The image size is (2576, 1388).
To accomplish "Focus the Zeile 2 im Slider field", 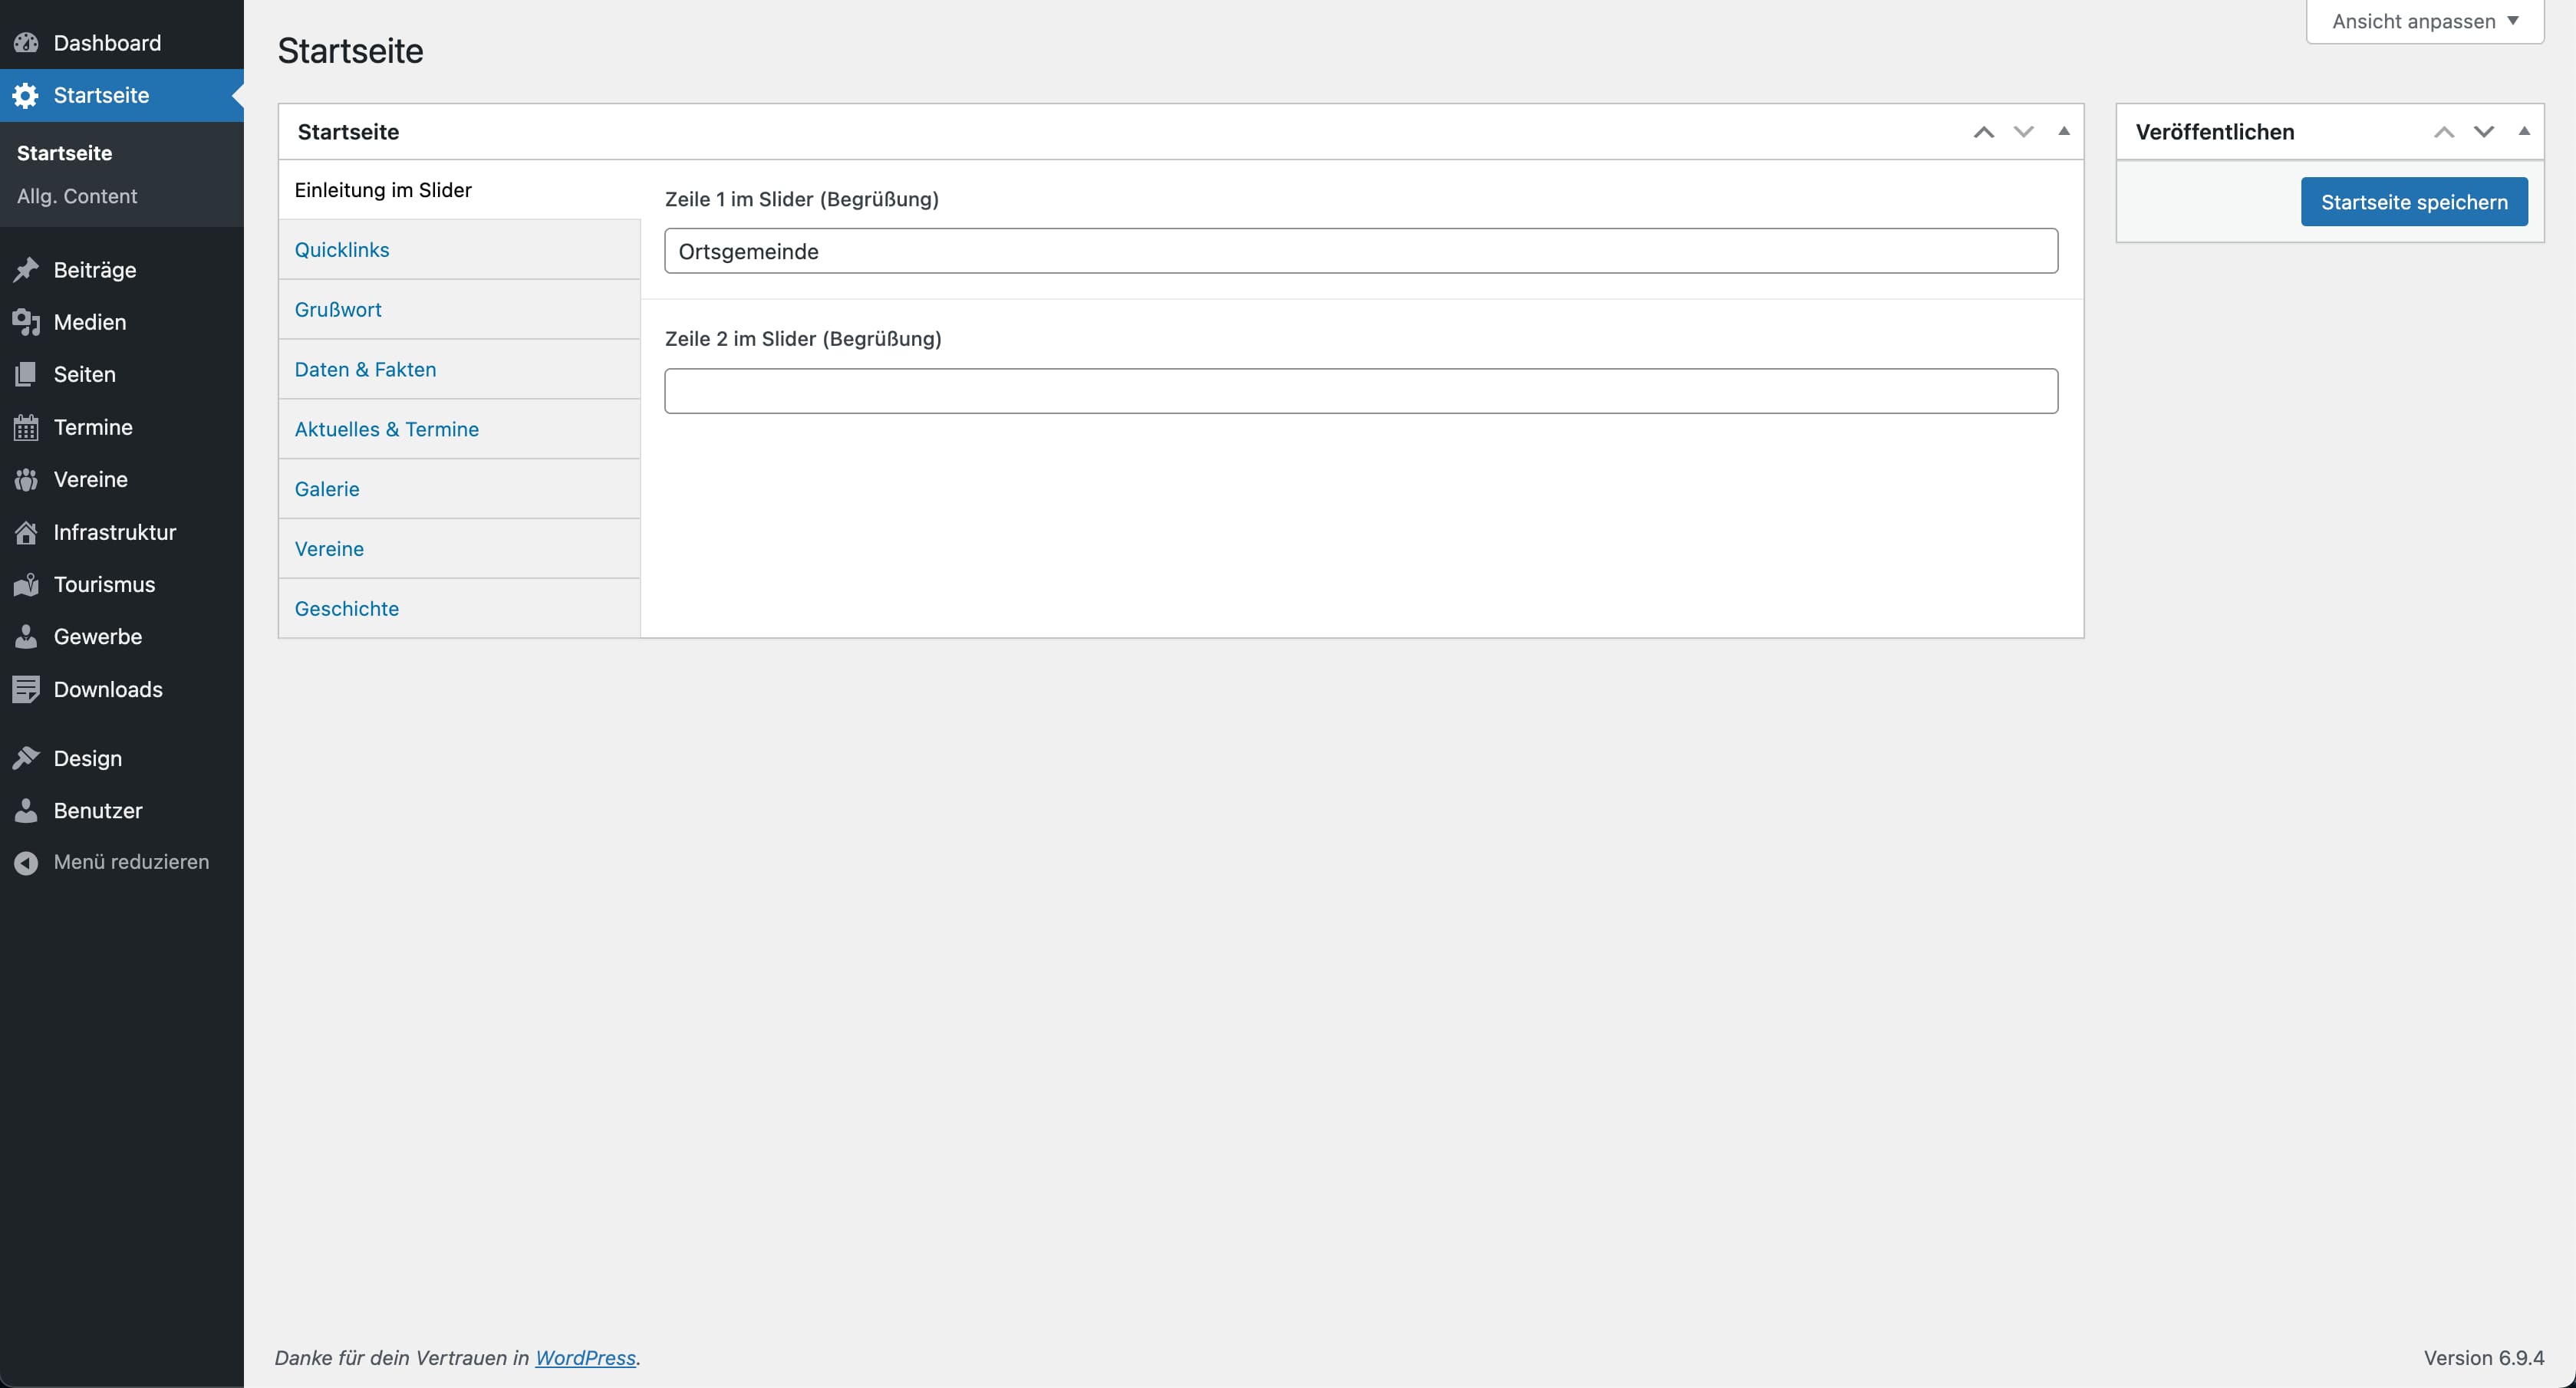I will click(1360, 391).
